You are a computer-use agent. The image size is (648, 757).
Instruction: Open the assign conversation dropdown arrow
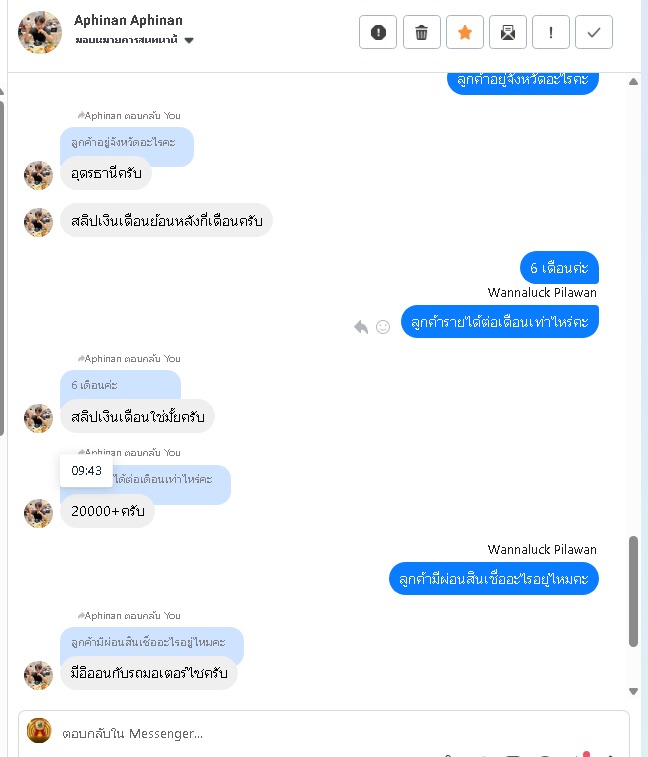pyautogui.click(x=189, y=40)
